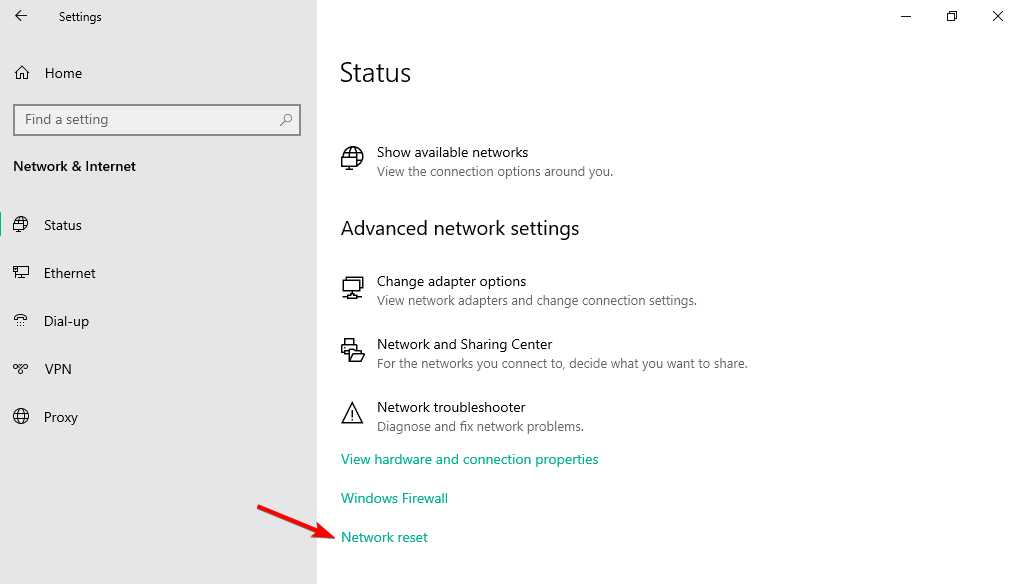Open Windows Firewall settings
Image resolution: width=1013 pixels, height=584 pixels.
(394, 498)
